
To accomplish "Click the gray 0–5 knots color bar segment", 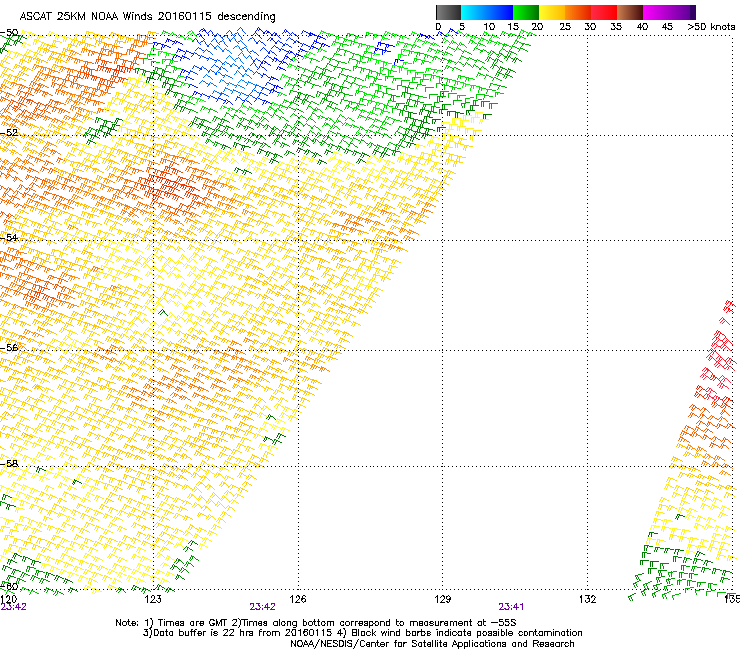I will (x=448, y=12).
